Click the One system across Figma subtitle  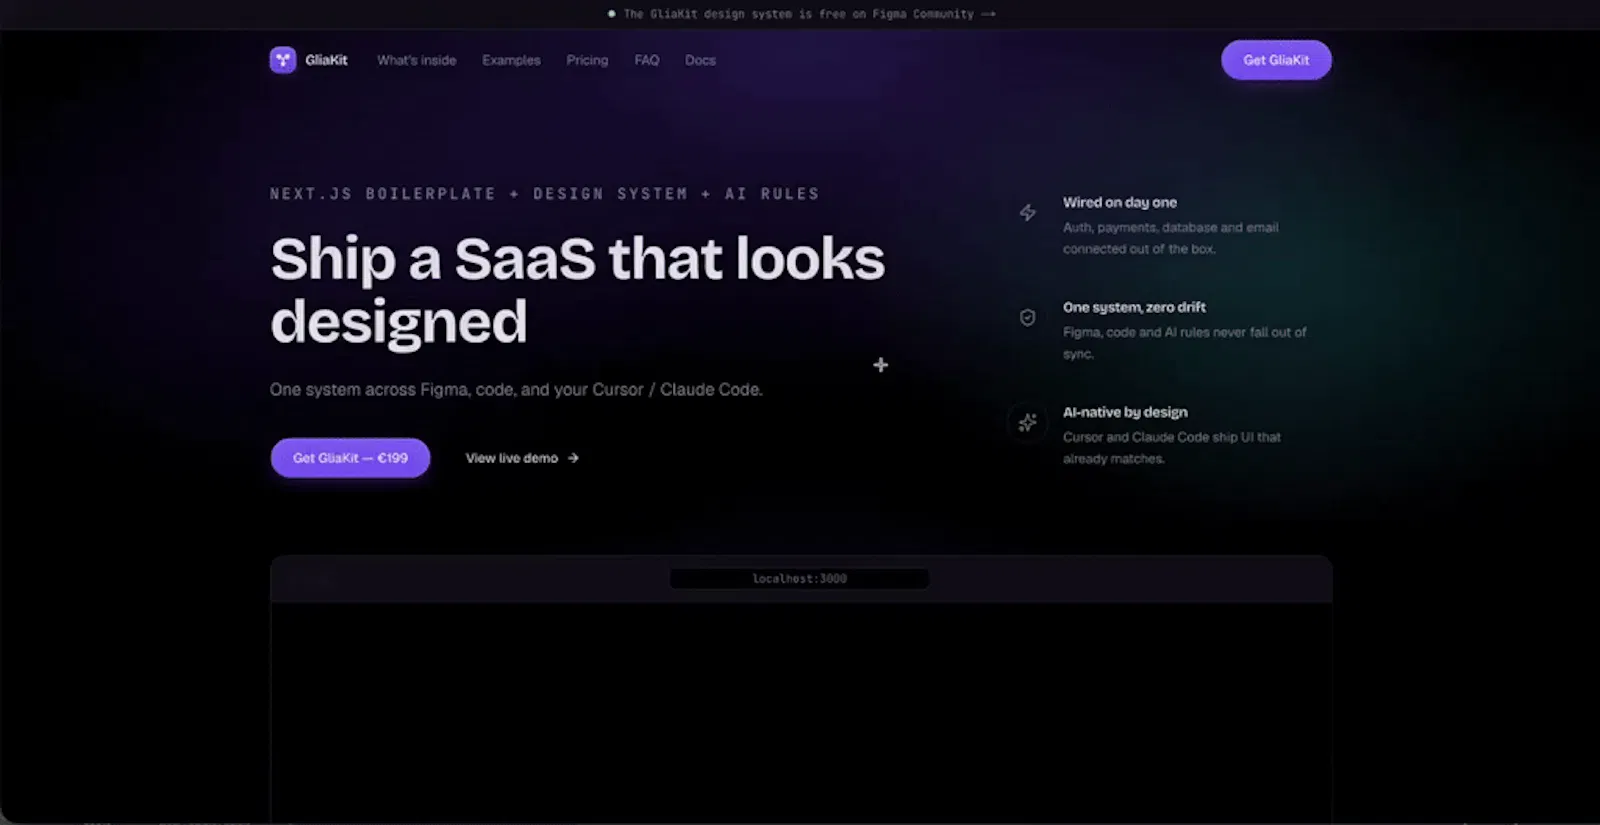(x=516, y=389)
